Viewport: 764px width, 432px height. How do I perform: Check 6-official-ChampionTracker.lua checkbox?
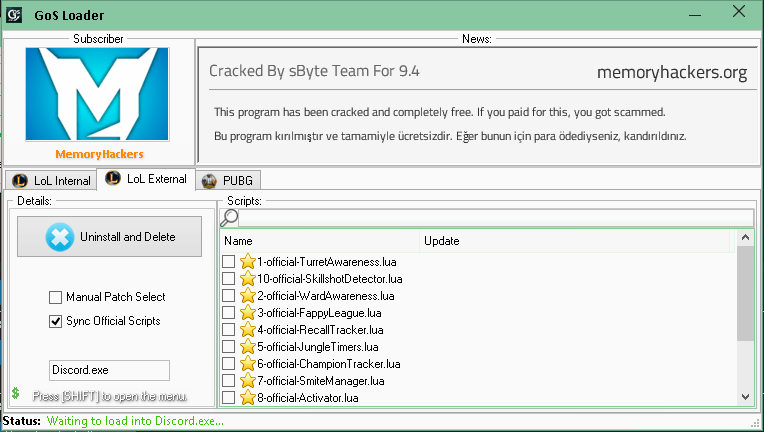[229, 364]
